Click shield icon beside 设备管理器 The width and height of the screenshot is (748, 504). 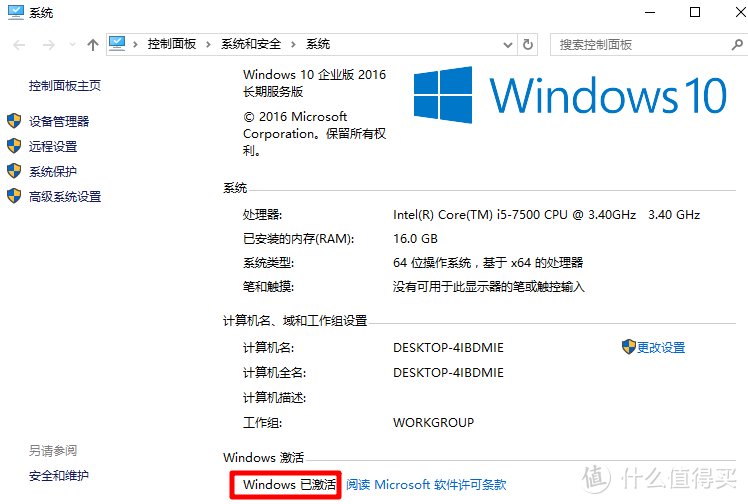(14, 121)
